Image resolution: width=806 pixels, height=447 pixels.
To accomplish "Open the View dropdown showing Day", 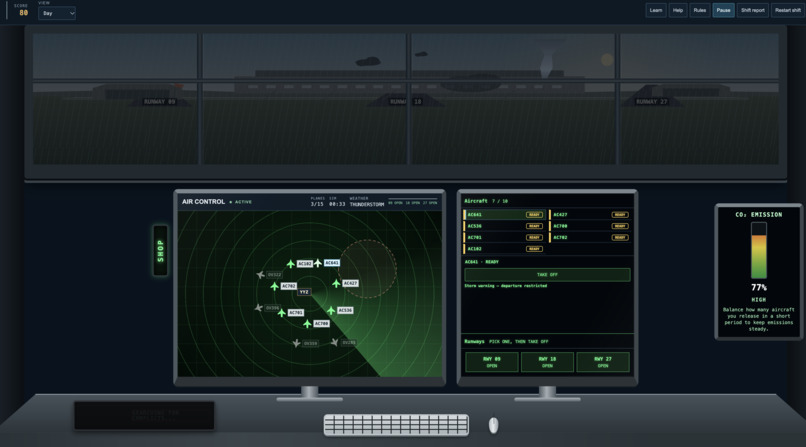I will (57, 13).
